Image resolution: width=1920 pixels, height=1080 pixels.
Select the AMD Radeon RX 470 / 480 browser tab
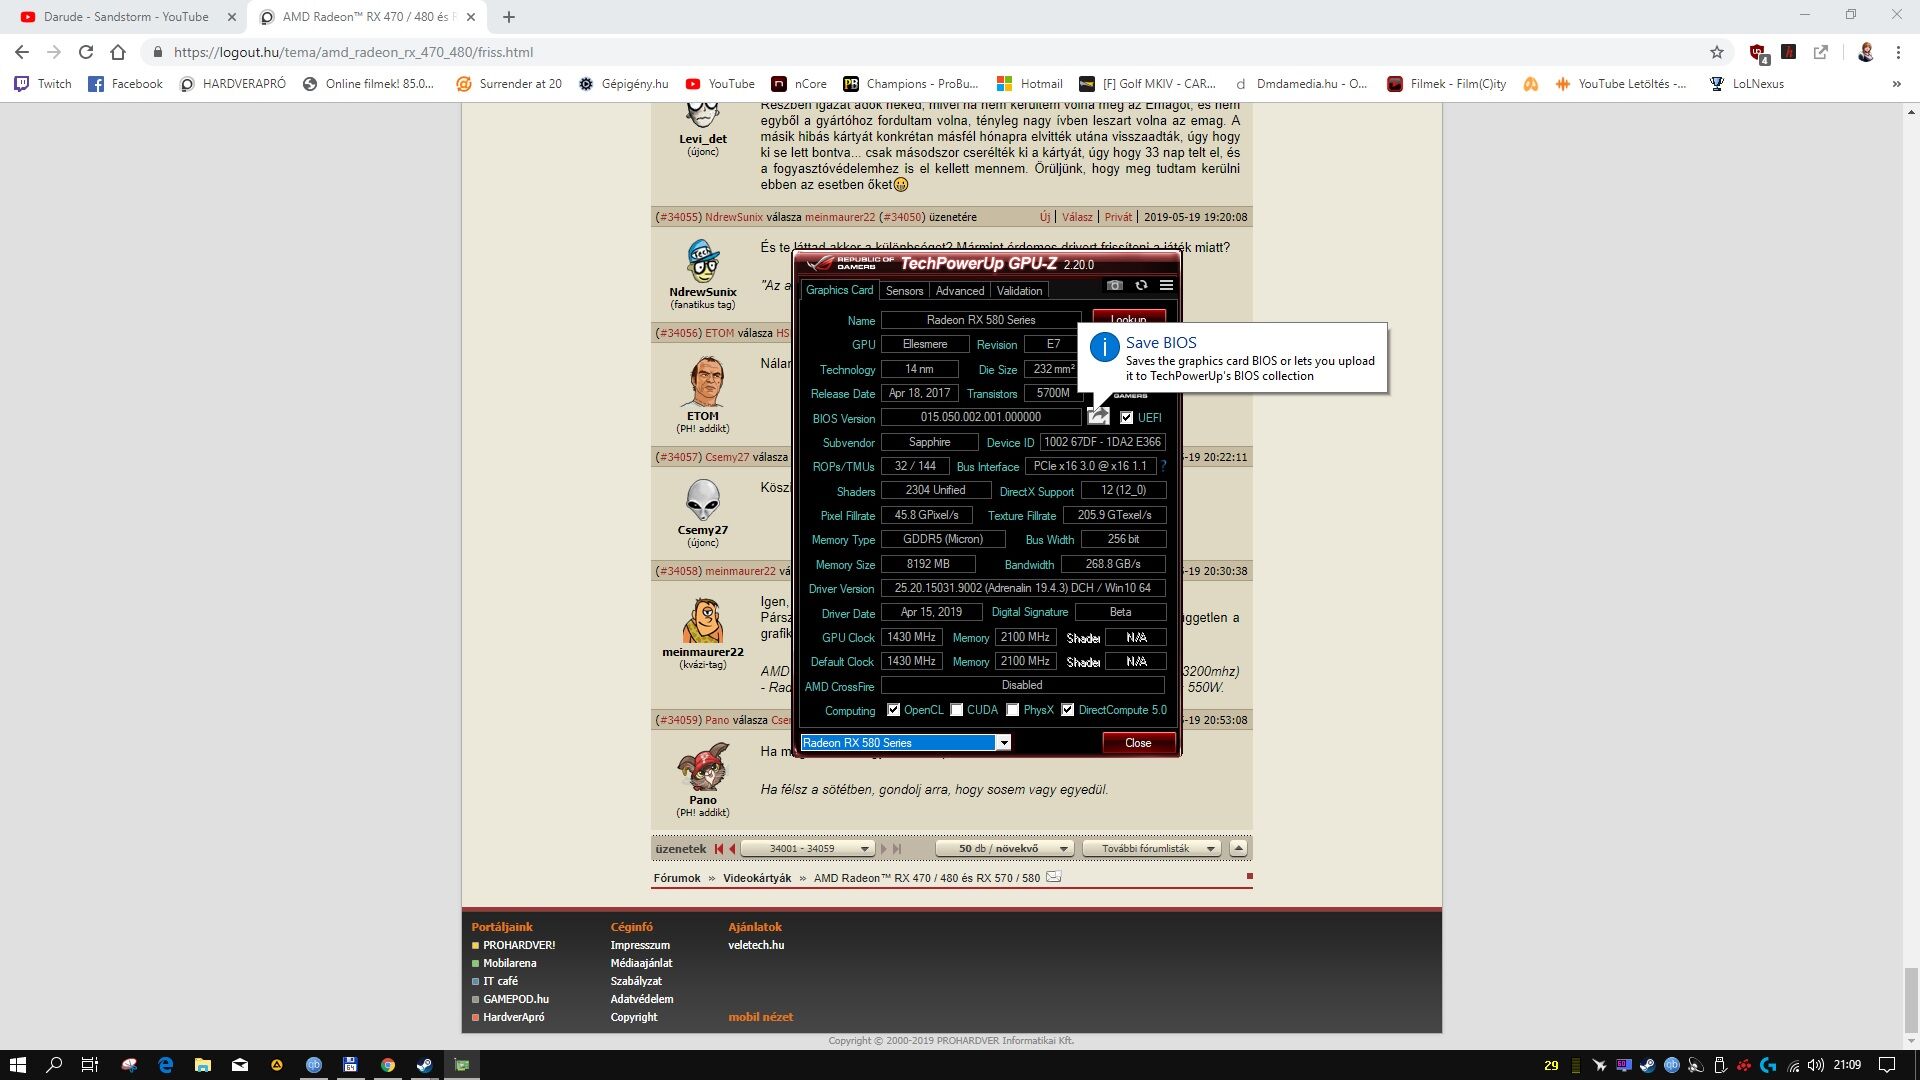pos(367,17)
